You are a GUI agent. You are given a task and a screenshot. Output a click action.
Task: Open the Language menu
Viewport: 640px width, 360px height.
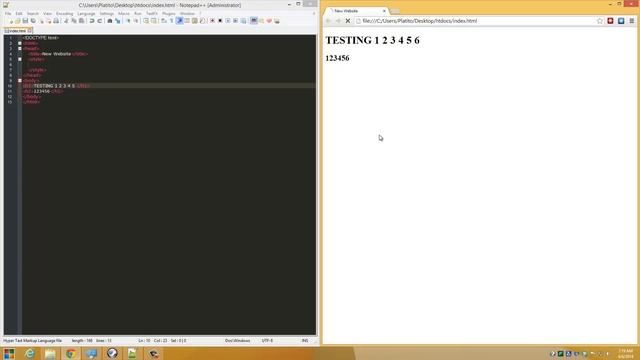[x=86, y=13]
